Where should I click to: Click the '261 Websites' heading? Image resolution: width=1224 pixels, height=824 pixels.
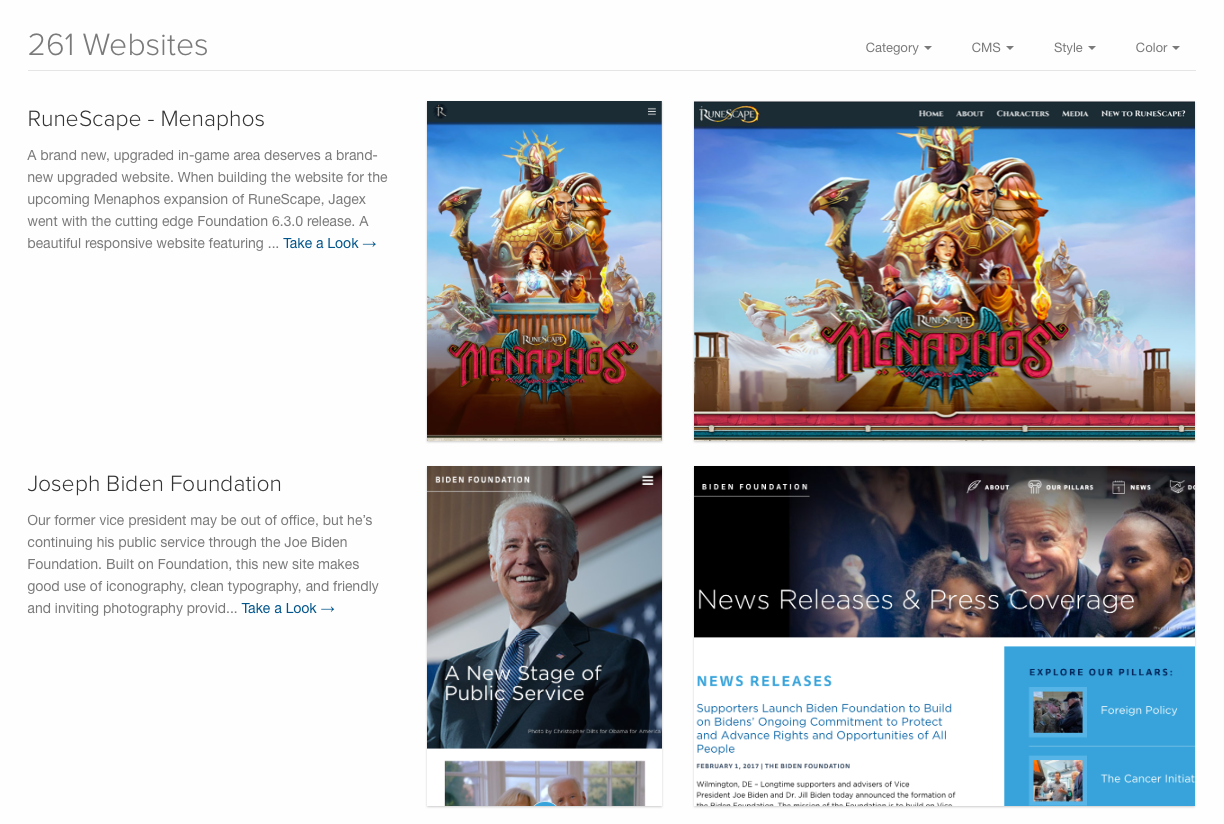point(118,45)
